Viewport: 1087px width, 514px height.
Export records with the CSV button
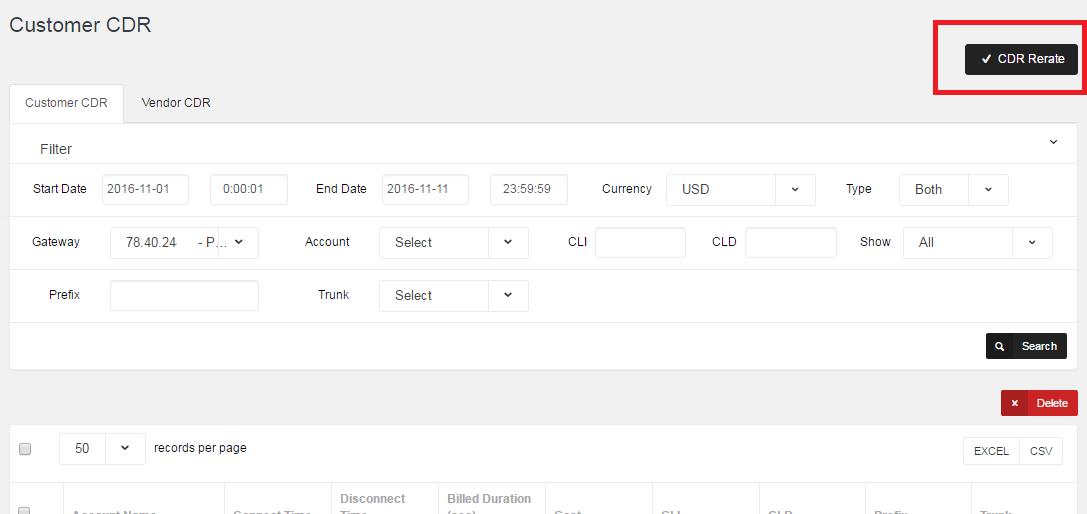pyautogui.click(x=1041, y=451)
